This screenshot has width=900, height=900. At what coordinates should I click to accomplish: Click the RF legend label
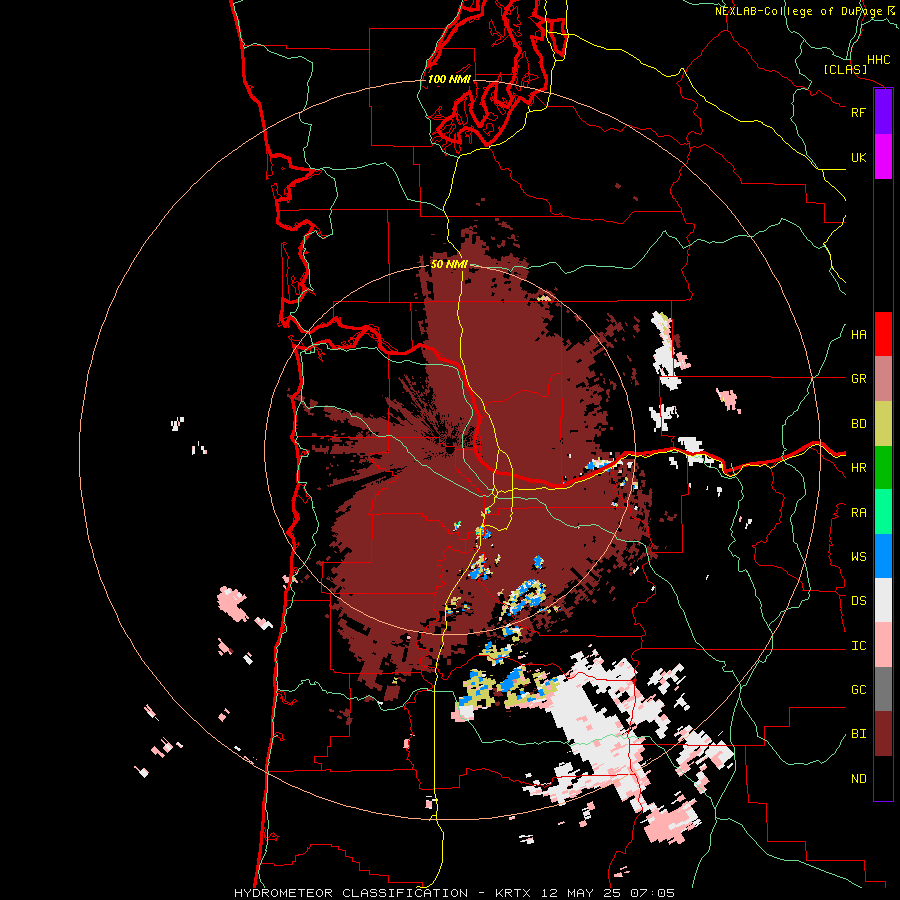click(x=858, y=112)
